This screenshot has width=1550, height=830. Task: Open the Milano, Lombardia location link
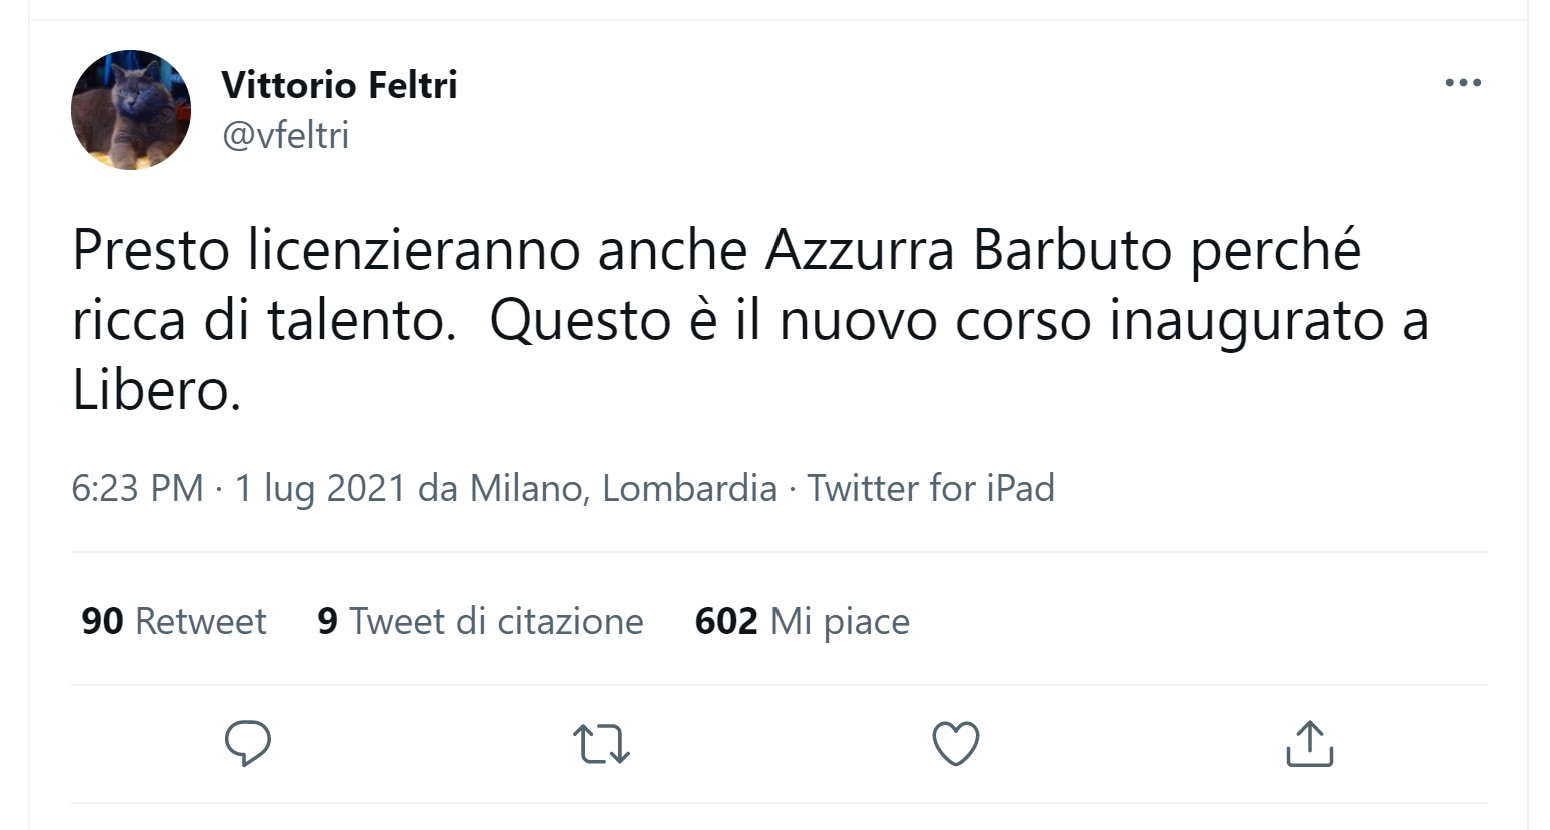coord(623,488)
